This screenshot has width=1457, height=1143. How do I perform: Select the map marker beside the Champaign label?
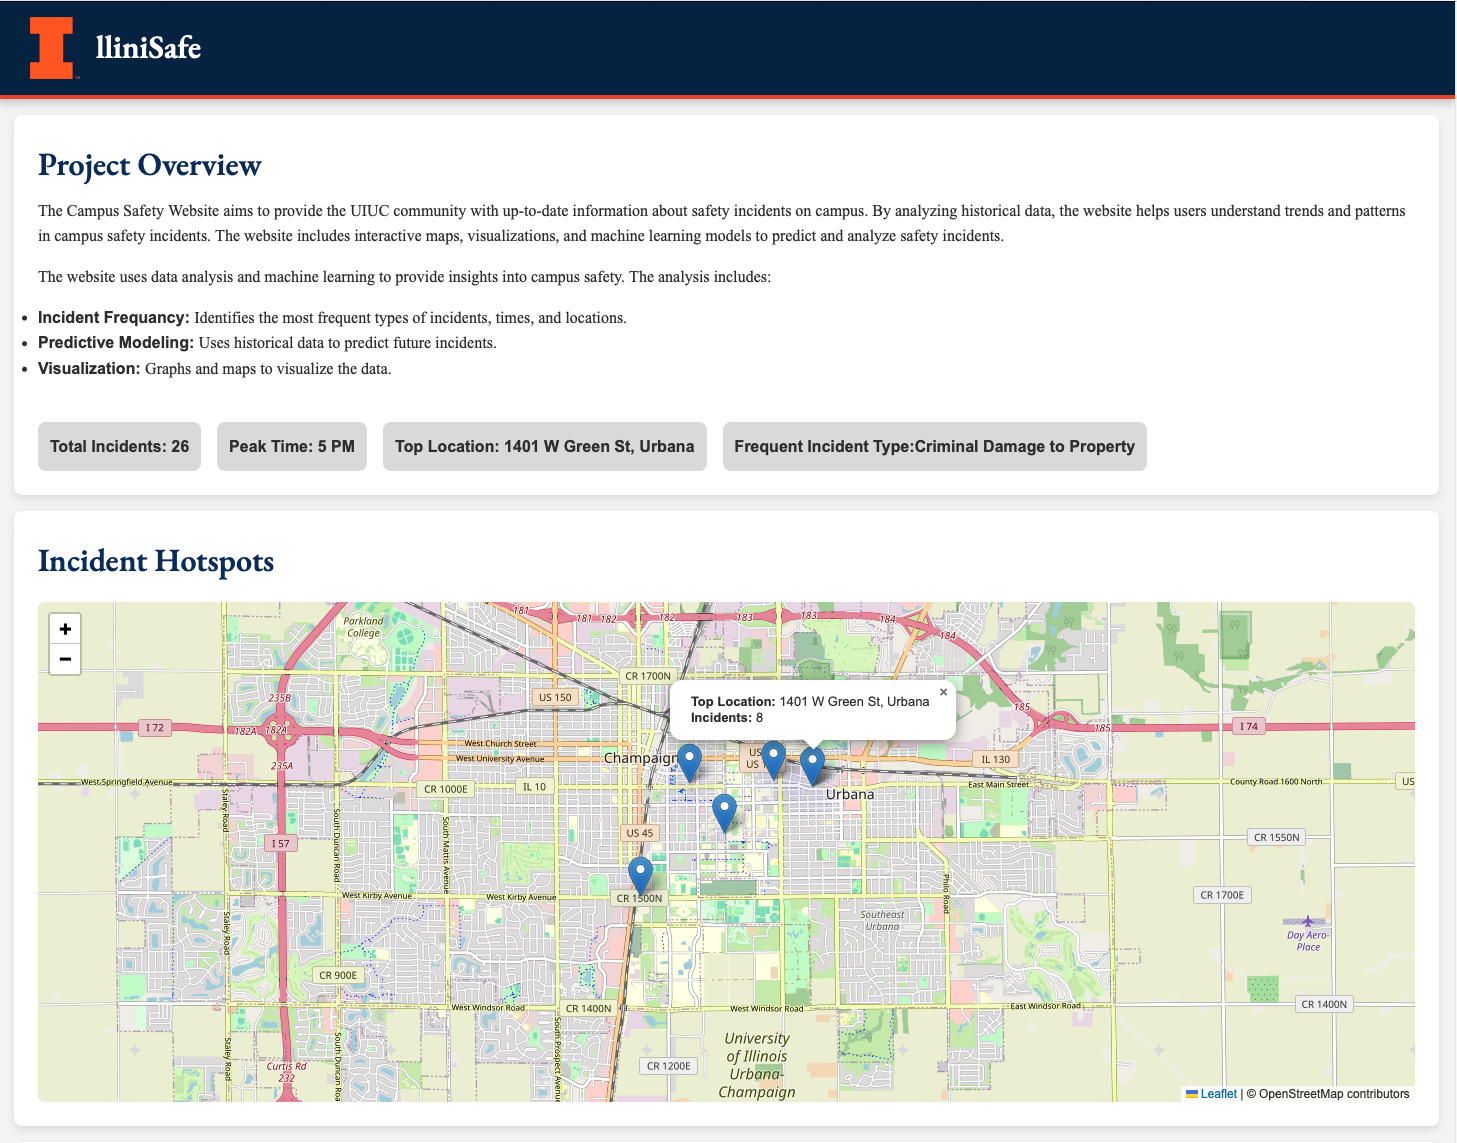coord(689,761)
